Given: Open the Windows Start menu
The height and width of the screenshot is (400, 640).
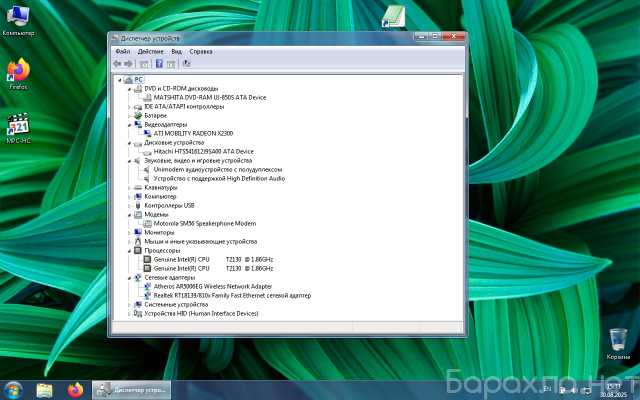Looking at the screenshot, I should [13, 390].
